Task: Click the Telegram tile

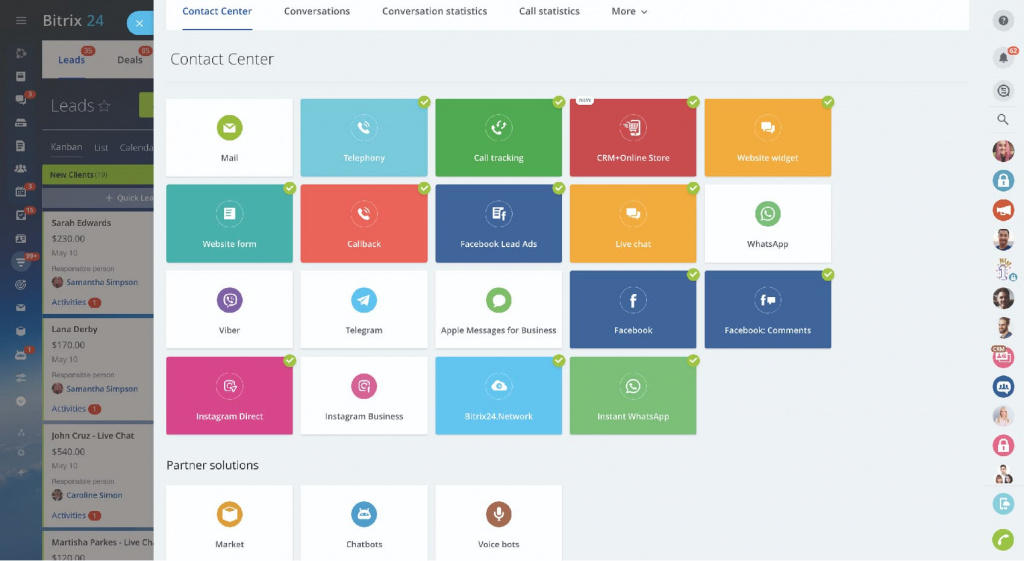Action: (364, 310)
